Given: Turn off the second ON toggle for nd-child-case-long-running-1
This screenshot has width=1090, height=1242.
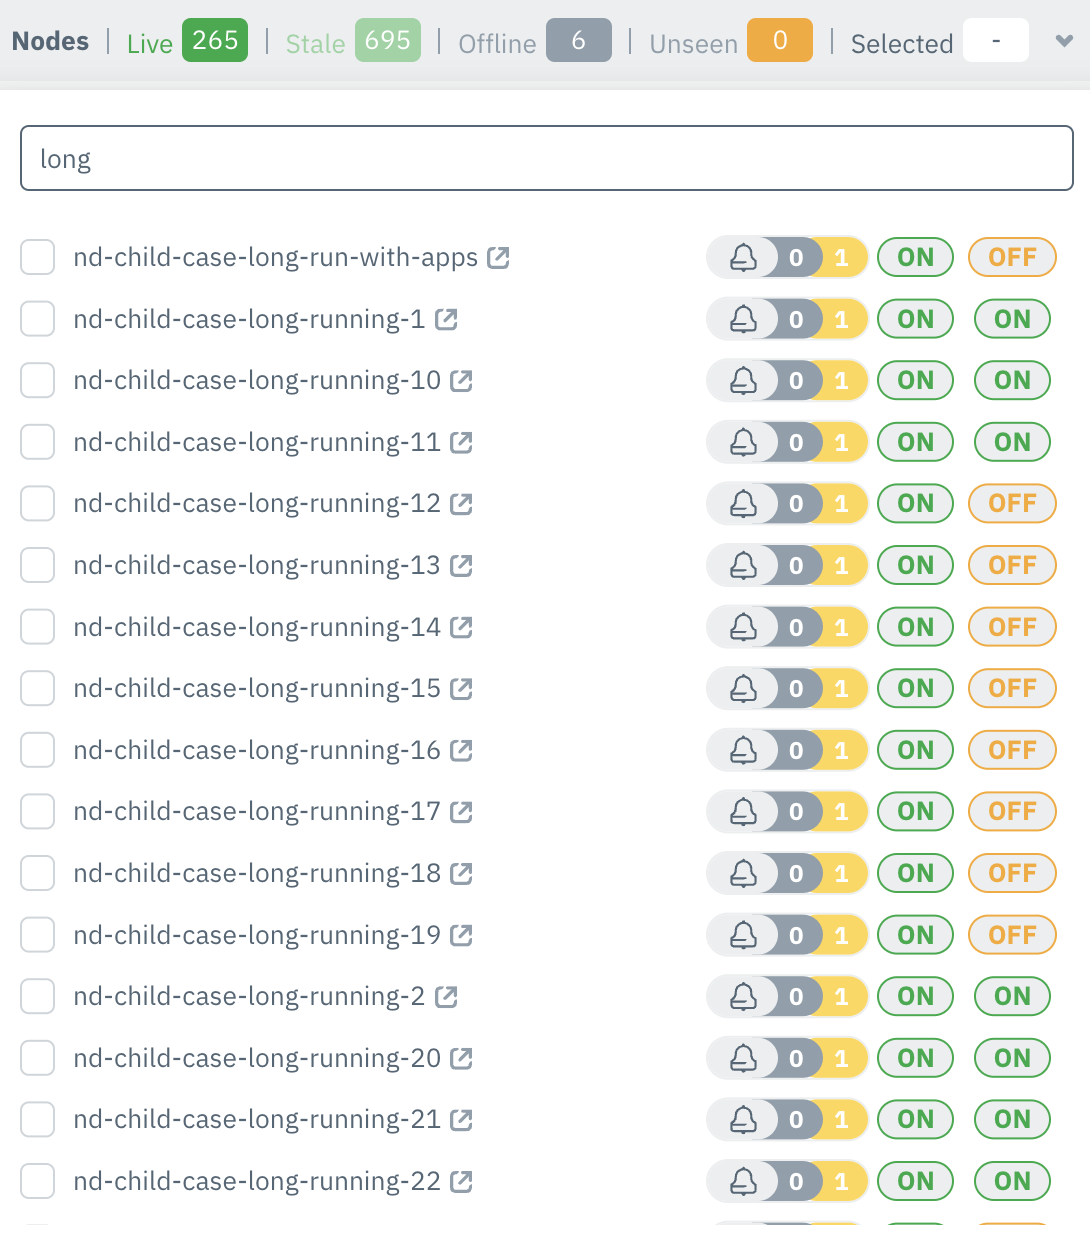Looking at the screenshot, I should (x=1011, y=319).
